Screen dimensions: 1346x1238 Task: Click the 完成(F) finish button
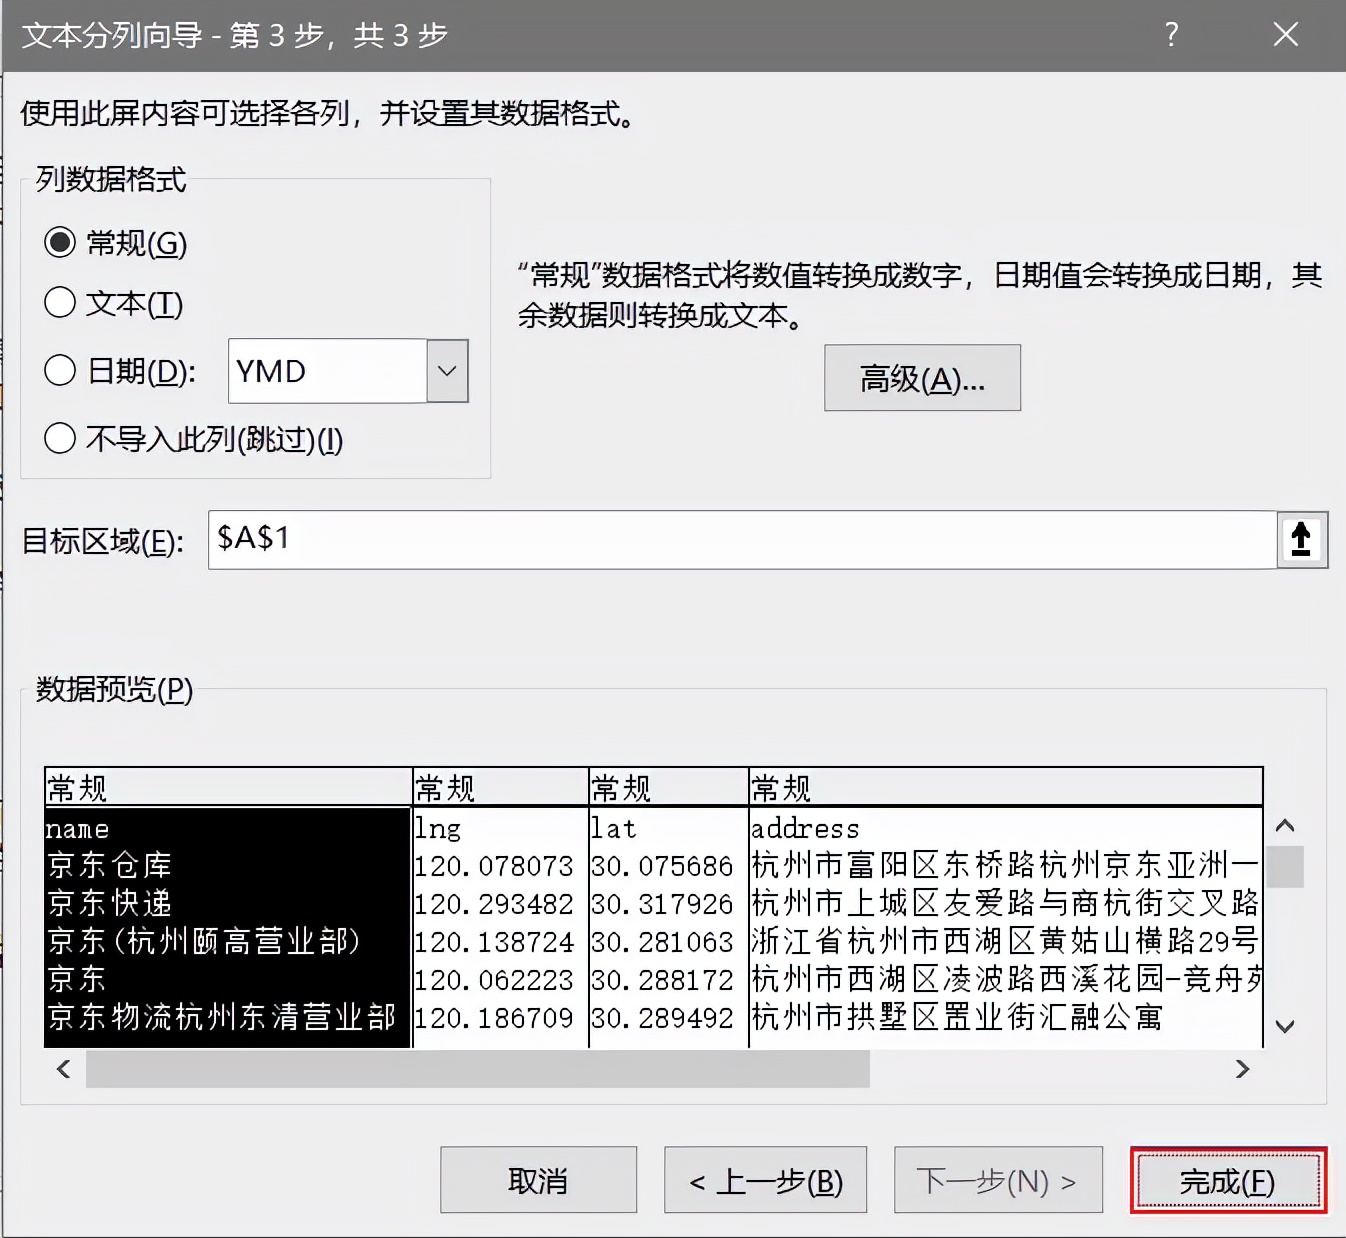[1228, 1180]
